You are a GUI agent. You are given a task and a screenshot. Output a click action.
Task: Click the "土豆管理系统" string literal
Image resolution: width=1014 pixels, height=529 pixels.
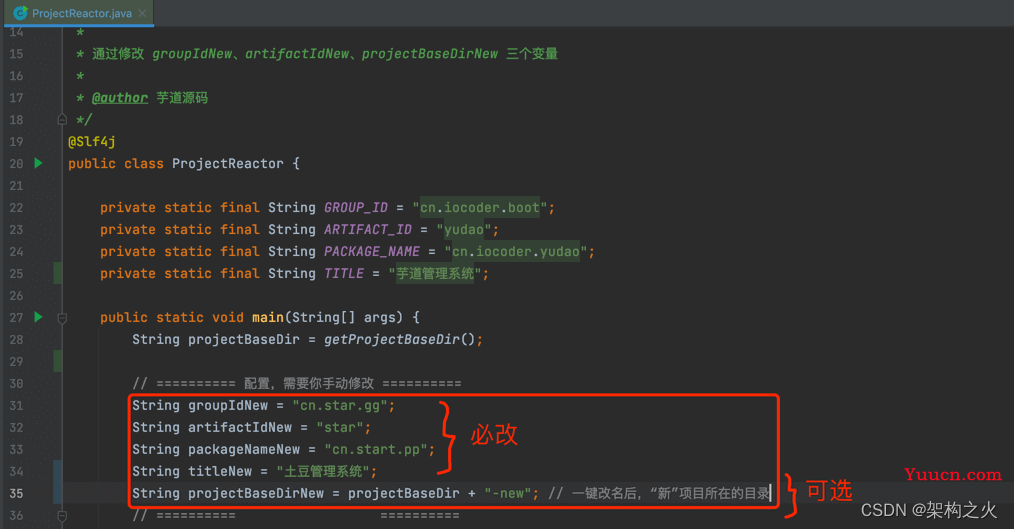click(323, 471)
